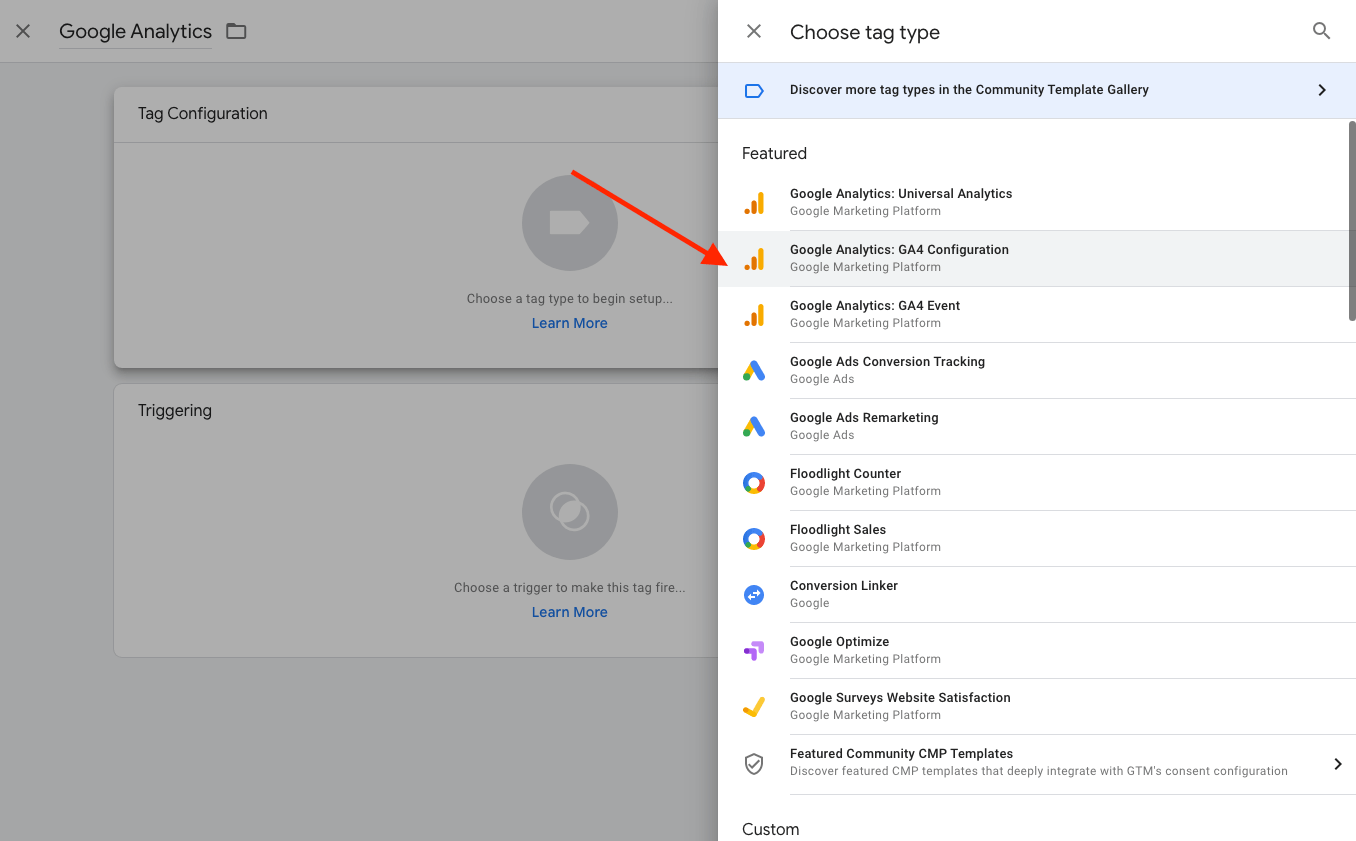
Task: Click 'Choose a tag type to begin setup...' text
Action: (x=570, y=298)
